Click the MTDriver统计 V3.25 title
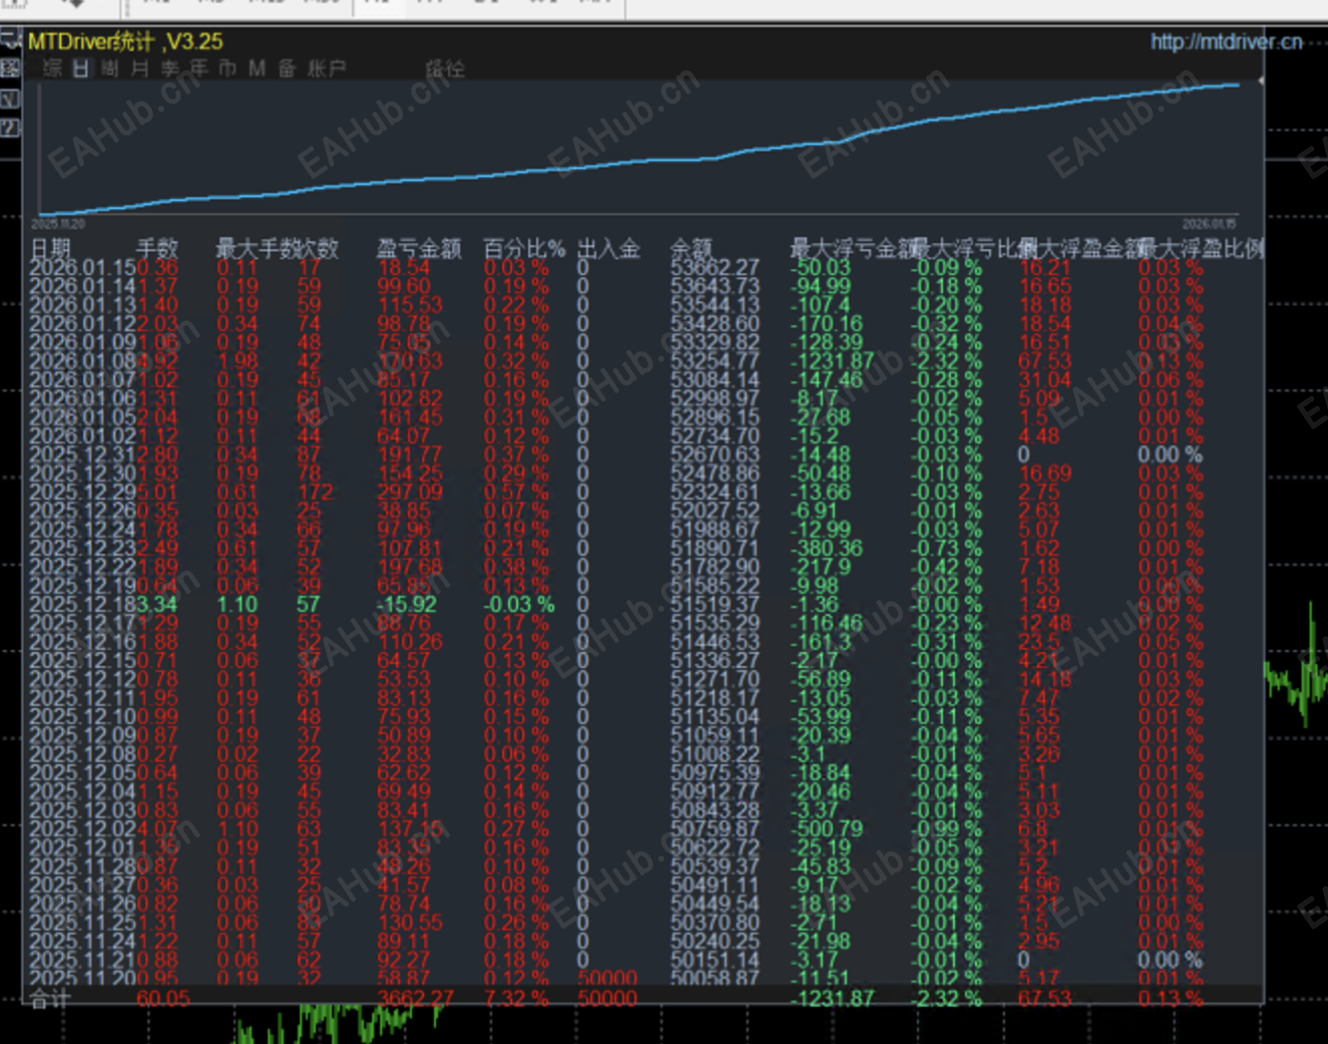Viewport: 1328px width, 1044px height. pyautogui.click(x=126, y=41)
